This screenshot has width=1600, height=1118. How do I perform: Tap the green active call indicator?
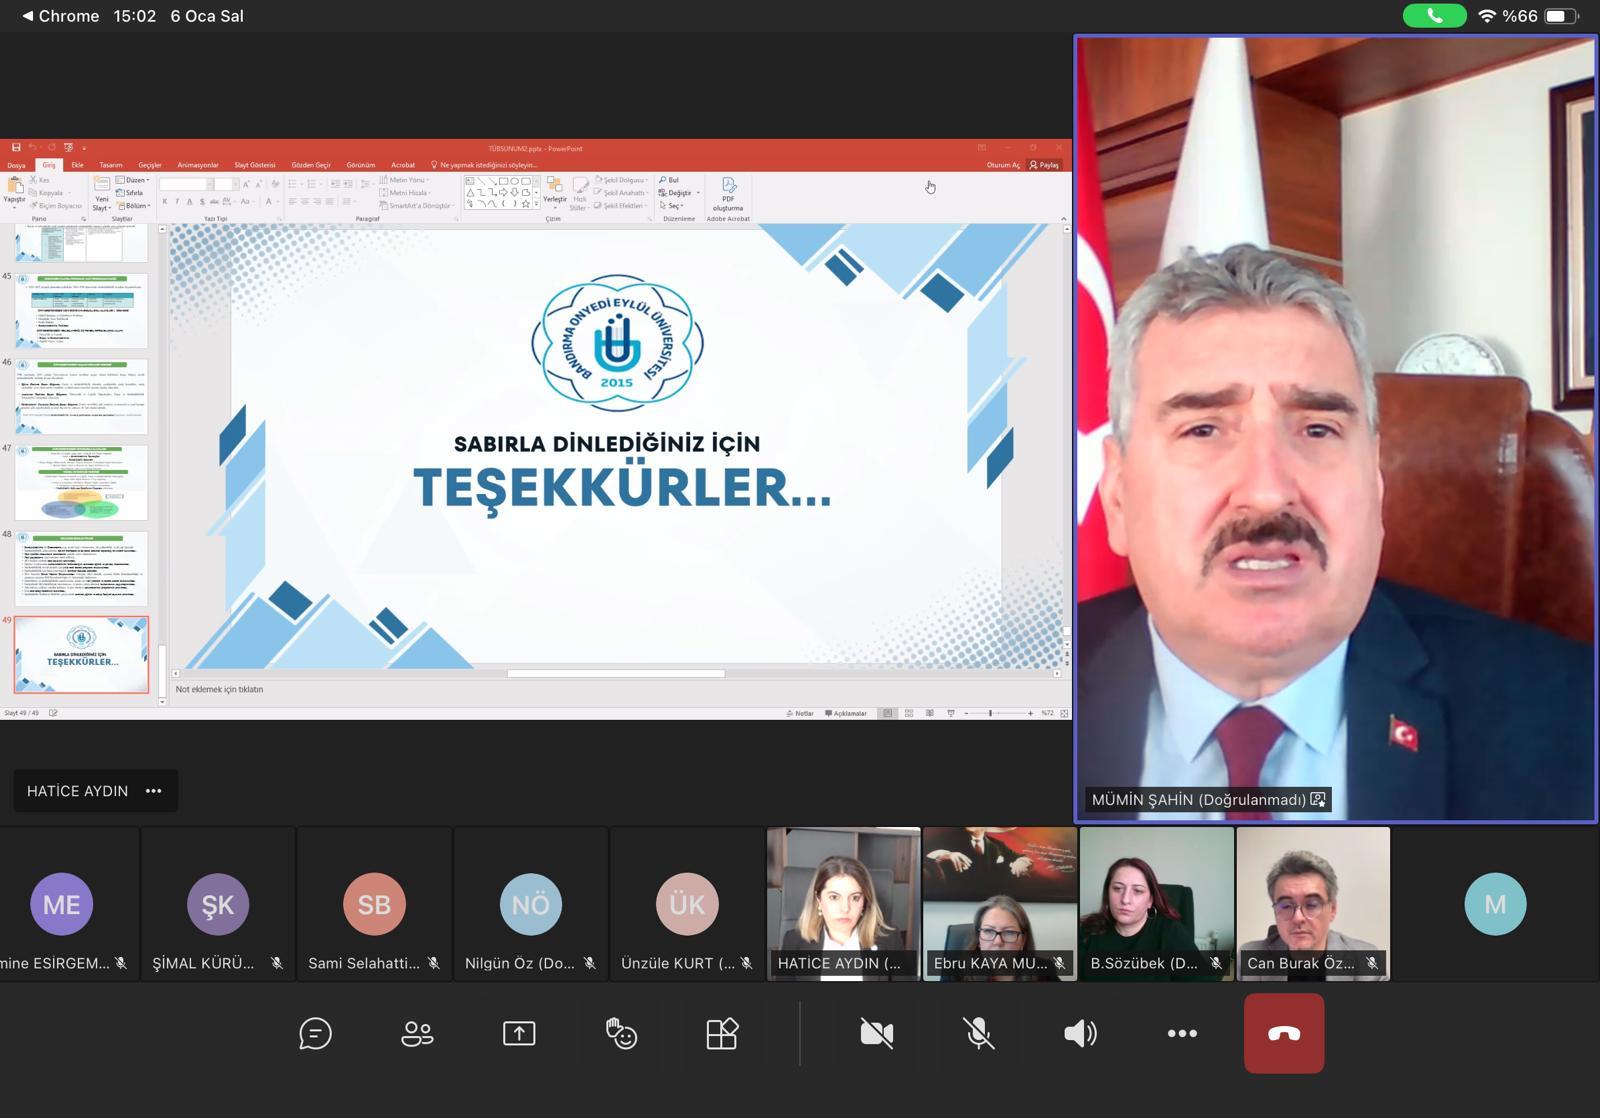(1434, 16)
